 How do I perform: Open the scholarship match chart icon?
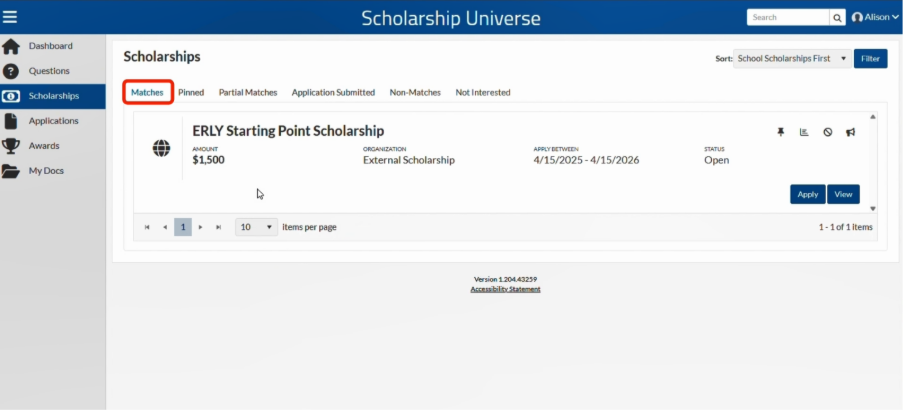point(804,132)
